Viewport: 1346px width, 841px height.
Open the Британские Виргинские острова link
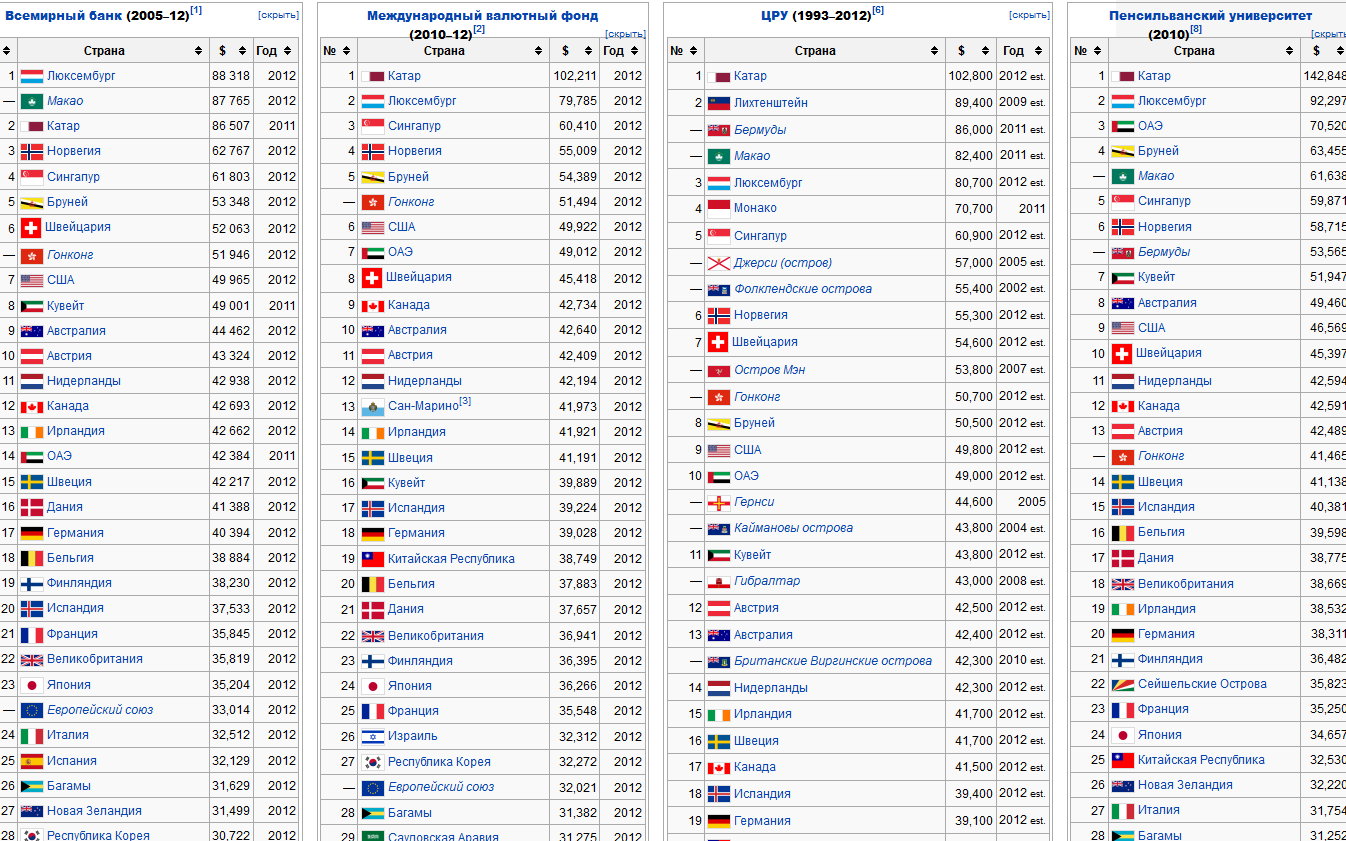(x=832, y=661)
